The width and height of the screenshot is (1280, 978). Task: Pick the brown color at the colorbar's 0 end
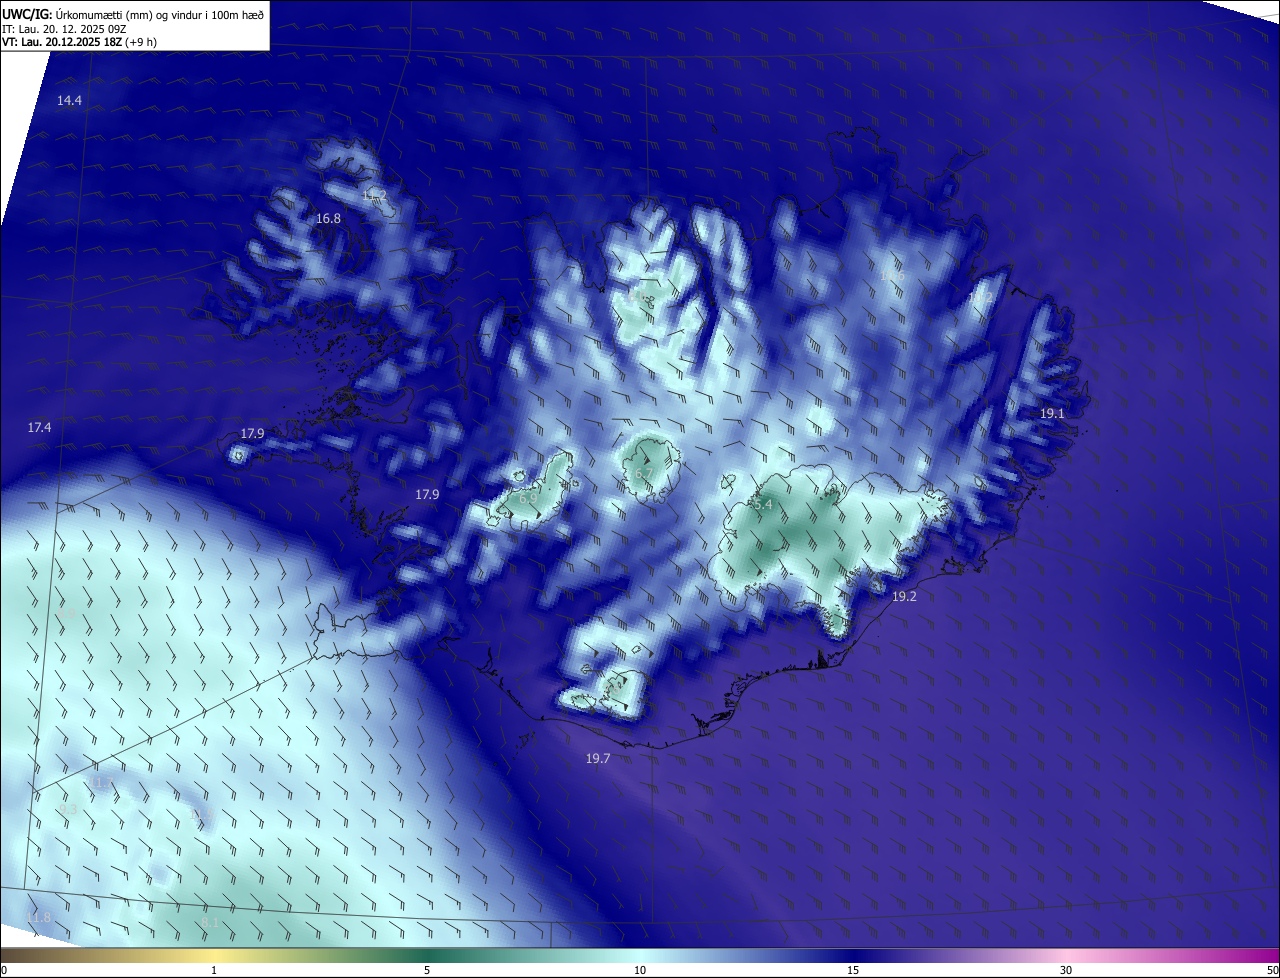pos(5,956)
